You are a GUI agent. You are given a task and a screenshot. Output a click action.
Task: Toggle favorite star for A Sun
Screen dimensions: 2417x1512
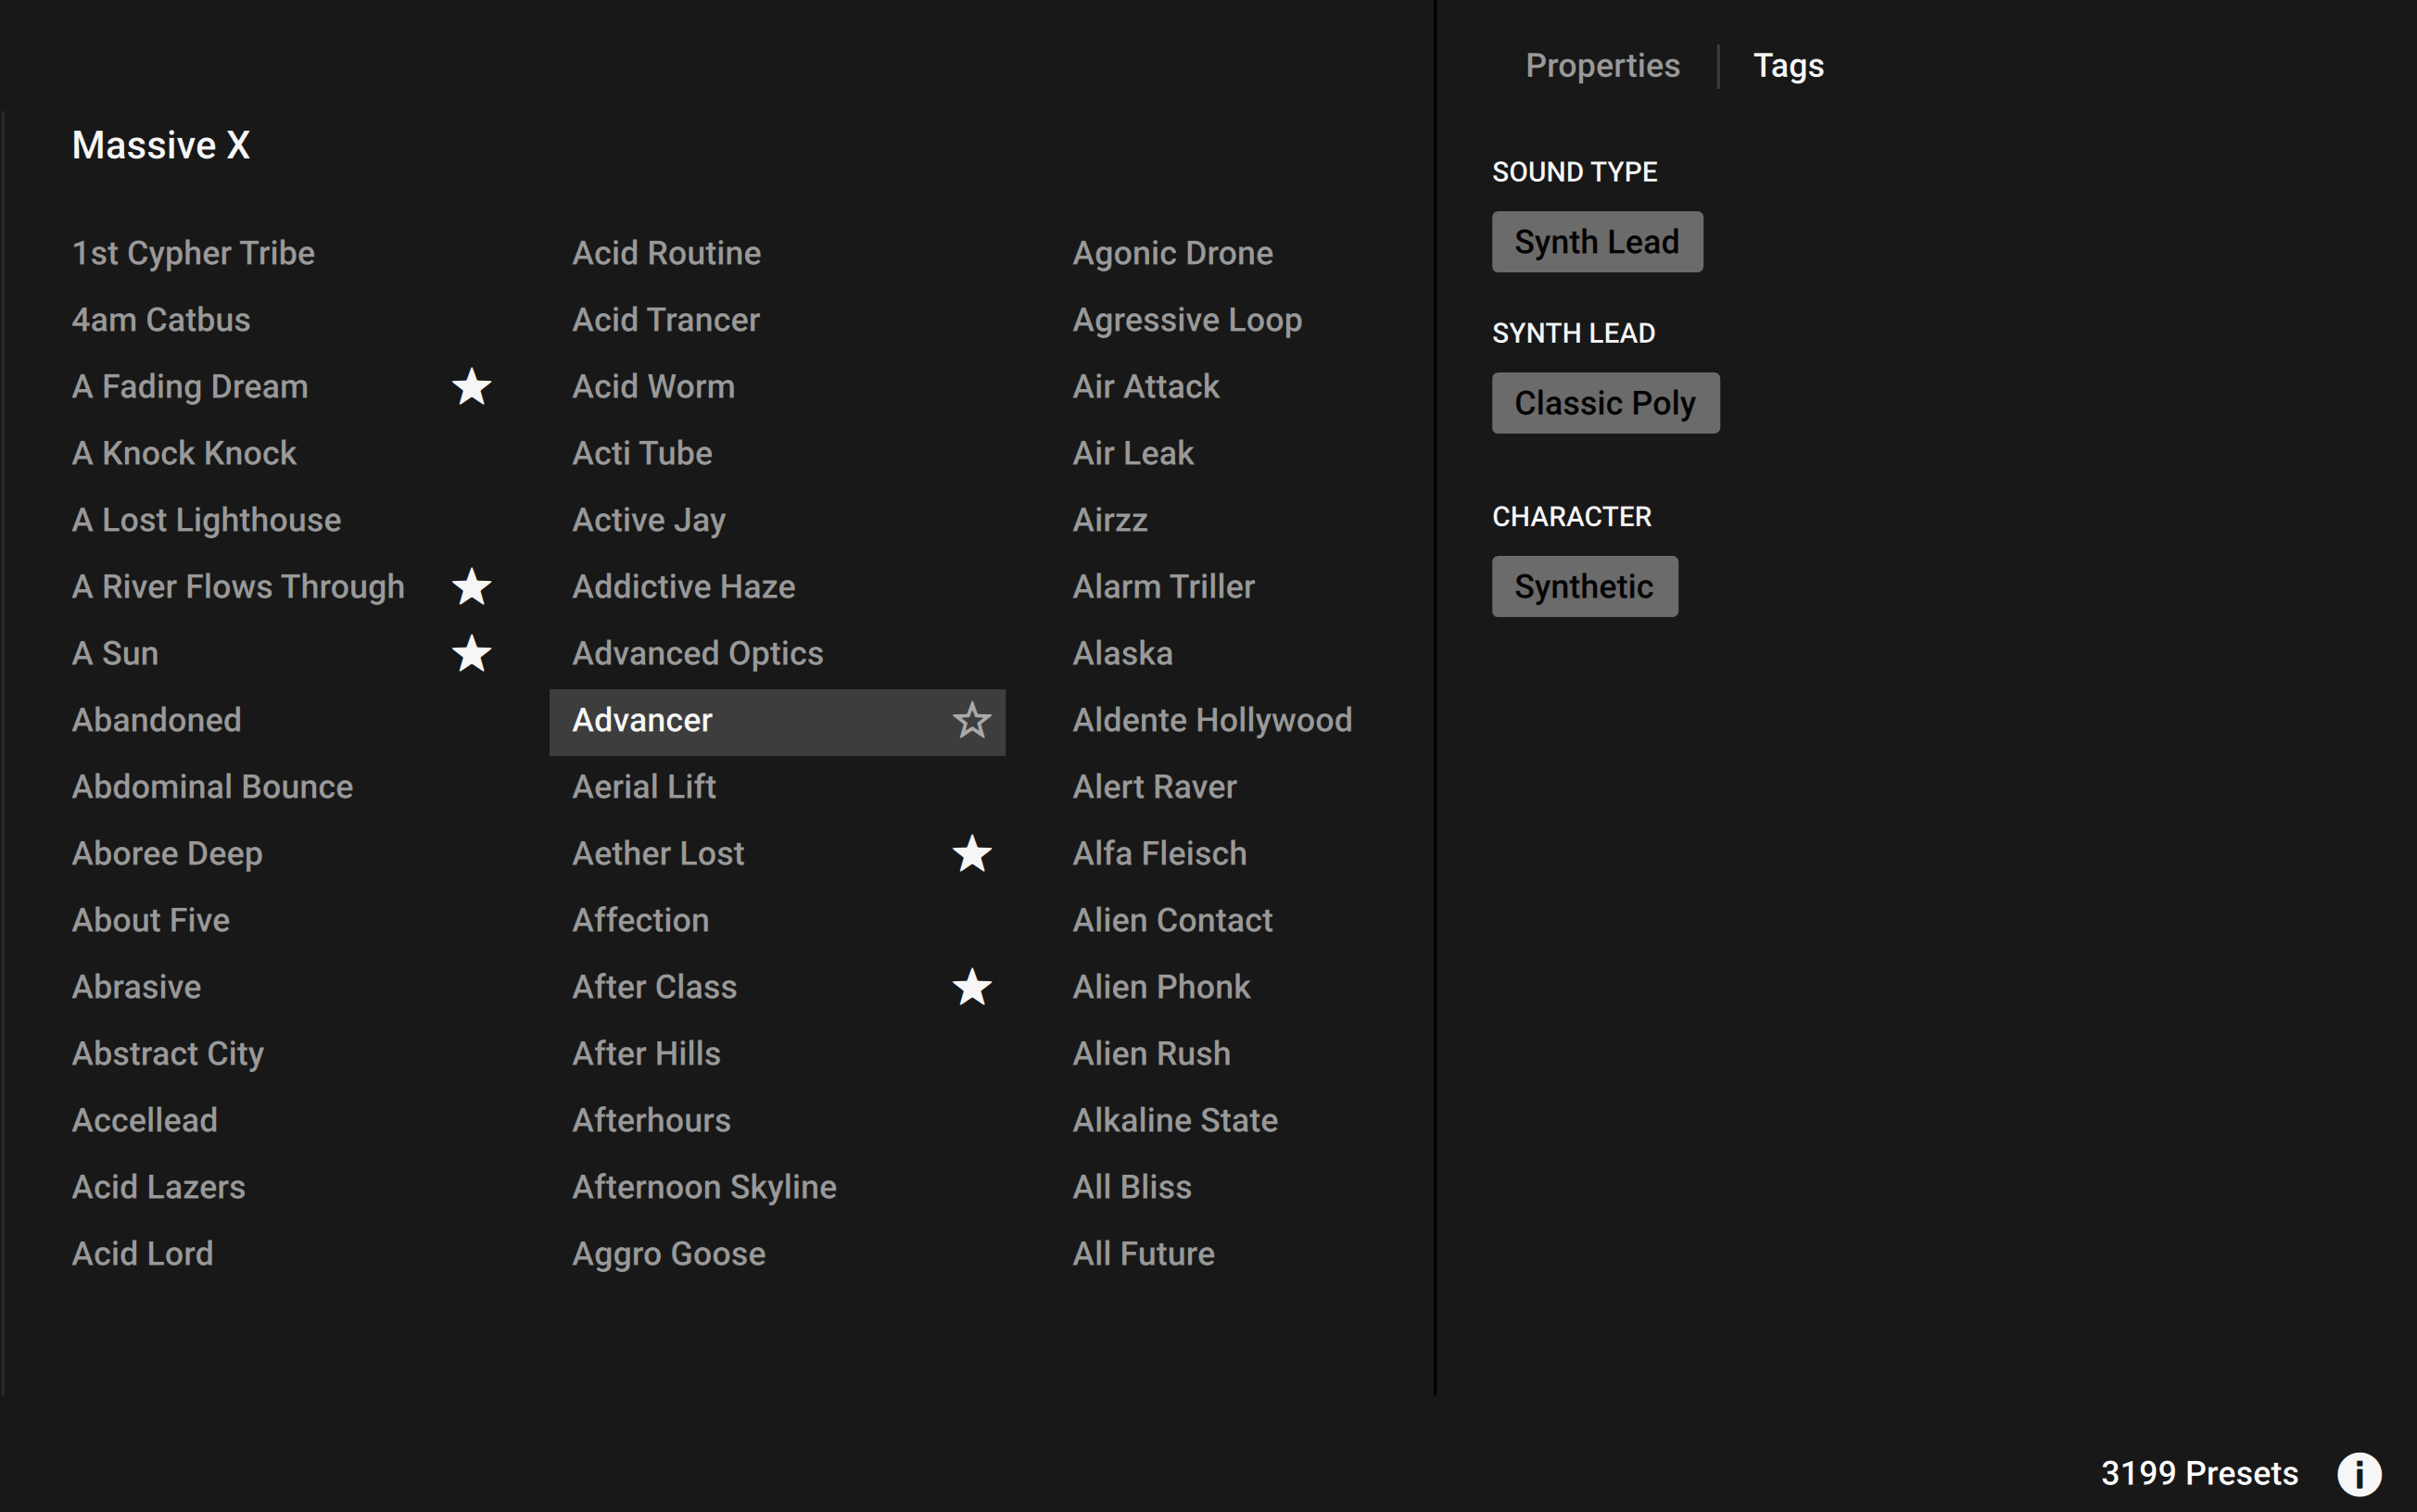(x=472, y=653)
